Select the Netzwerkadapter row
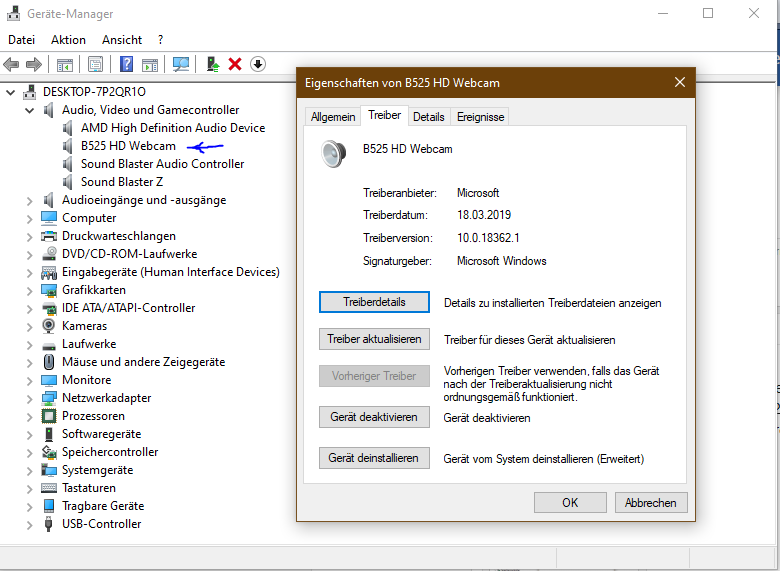Screen dimensions: 780x571 (106, 398)
